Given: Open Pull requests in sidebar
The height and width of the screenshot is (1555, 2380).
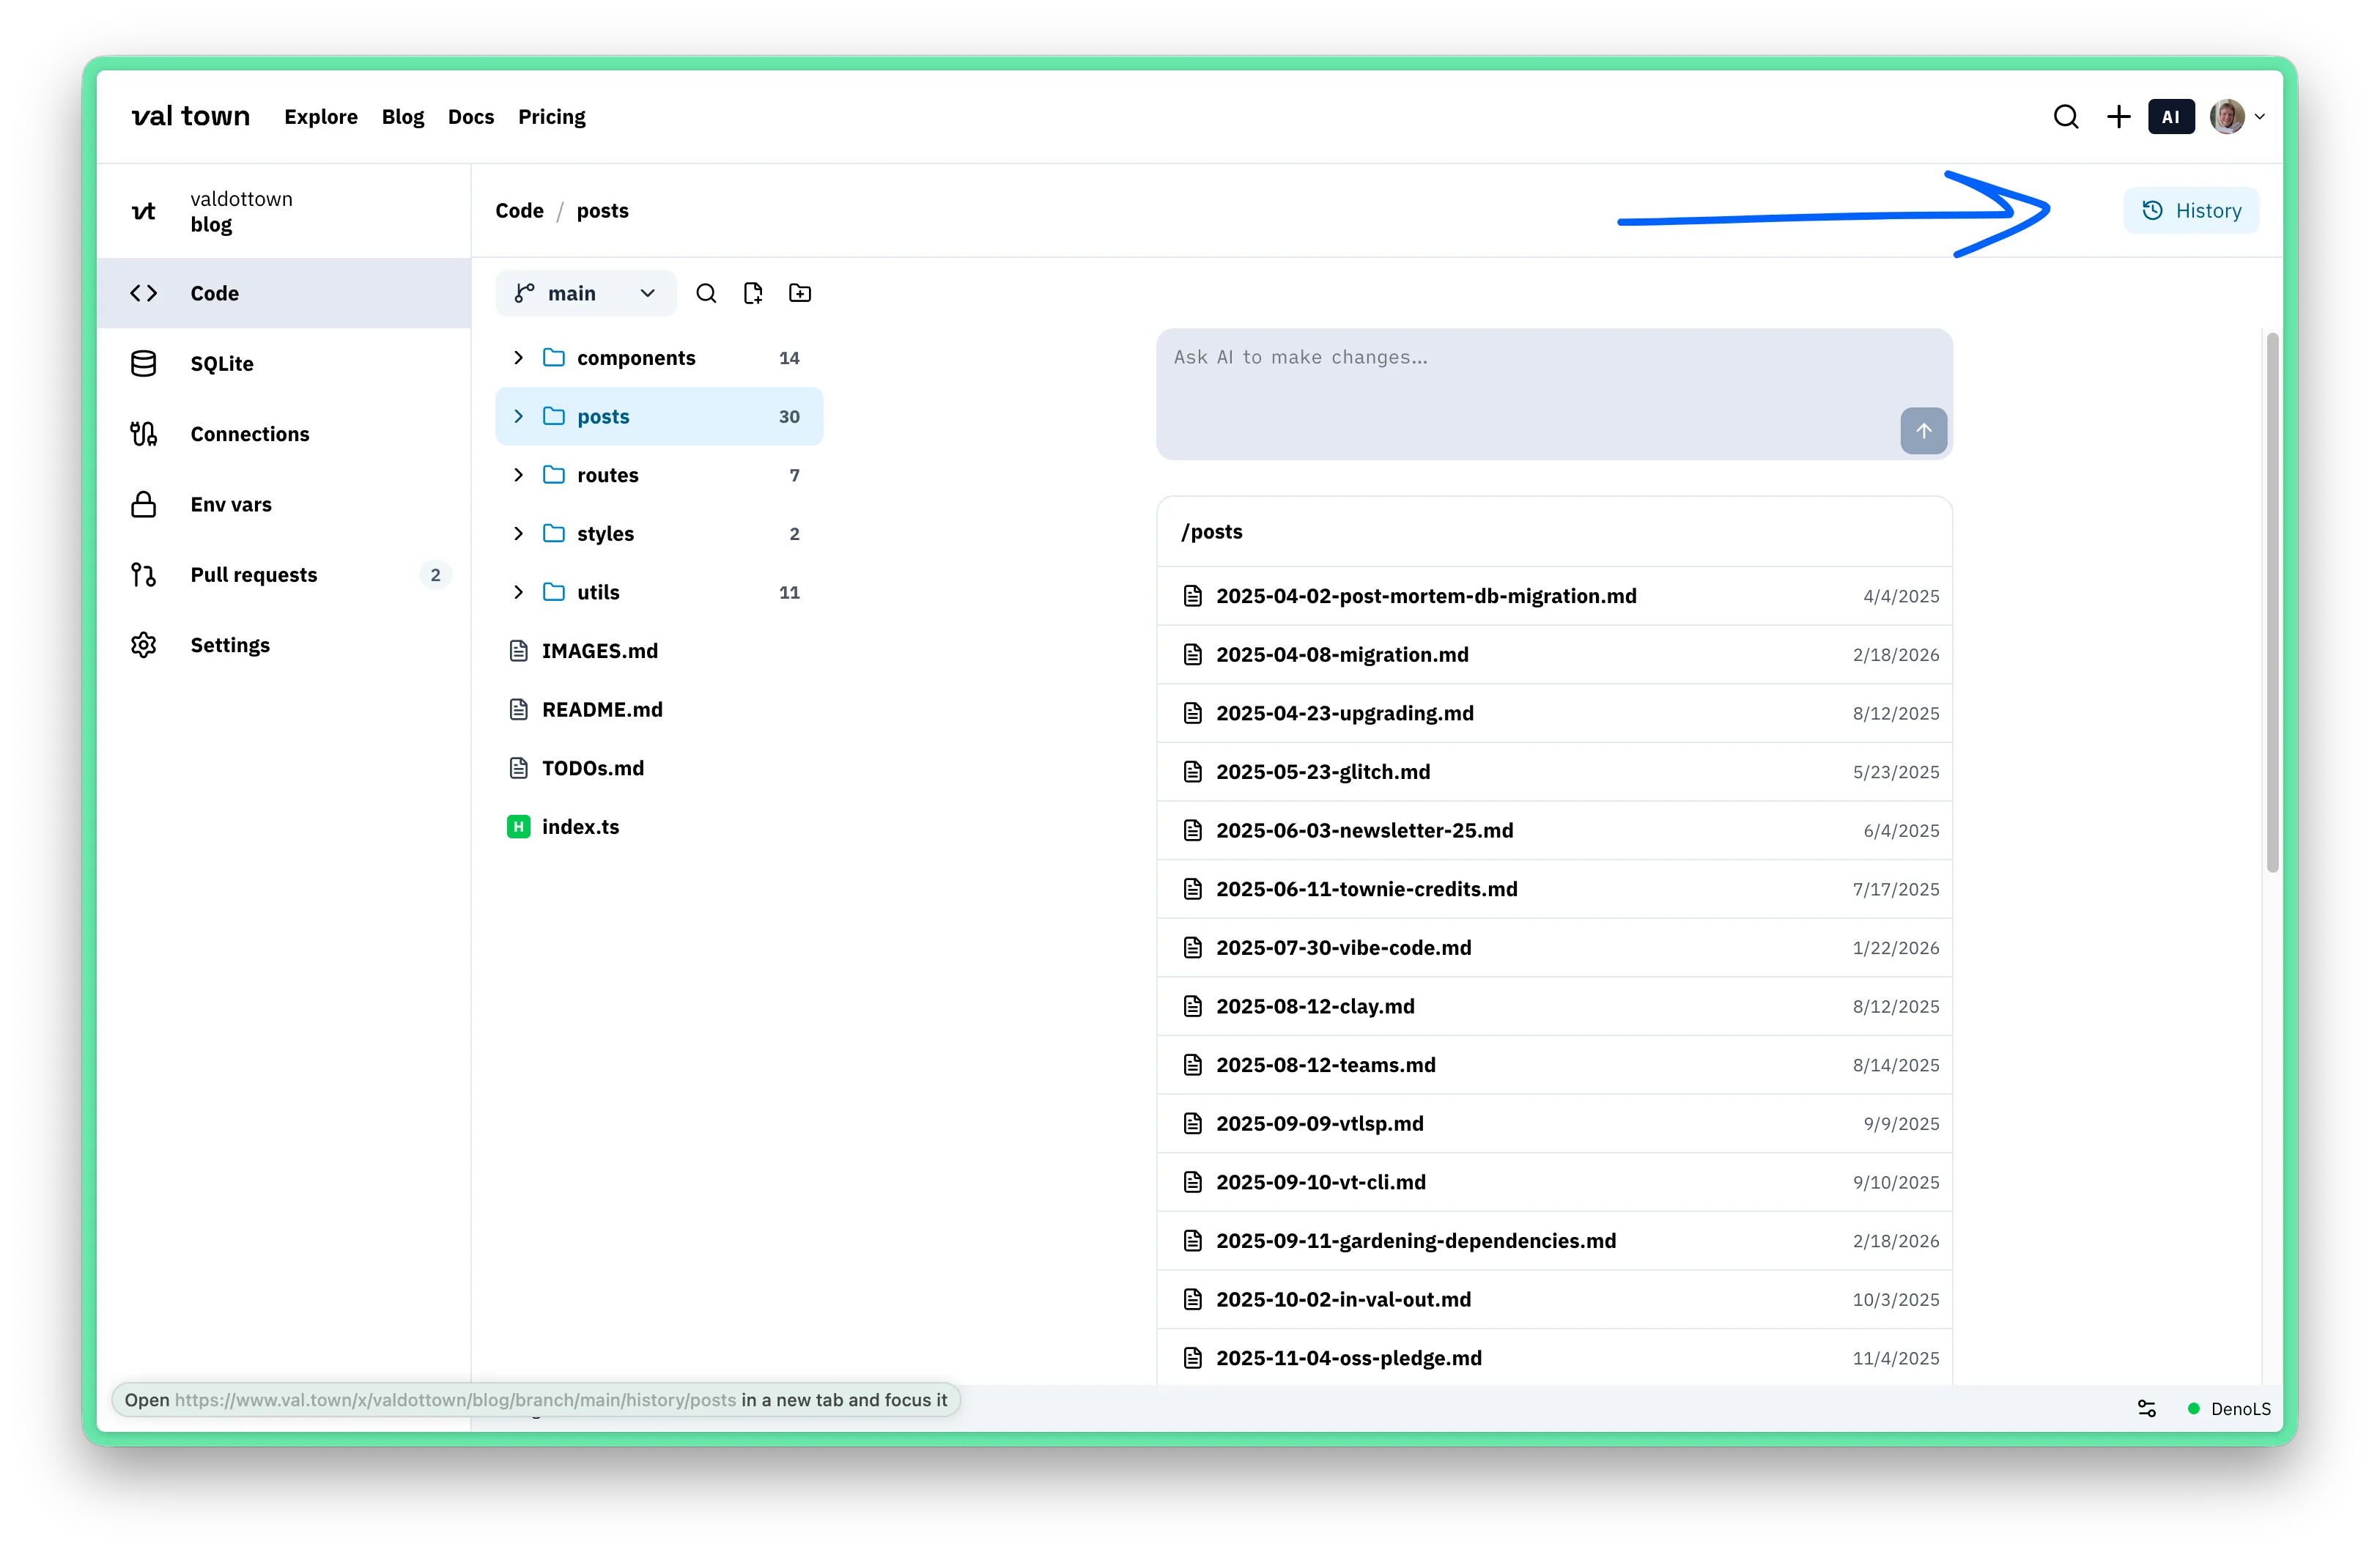Looking at the screenshot, I should pos(284,575).
